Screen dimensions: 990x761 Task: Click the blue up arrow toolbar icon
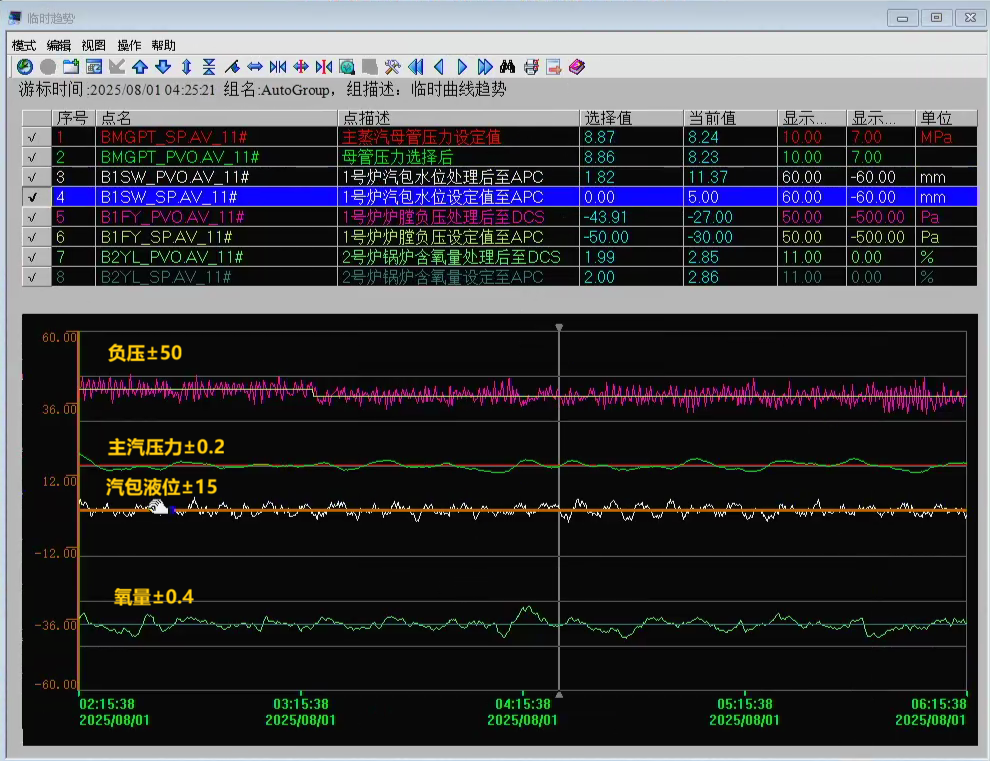(140, 67)
